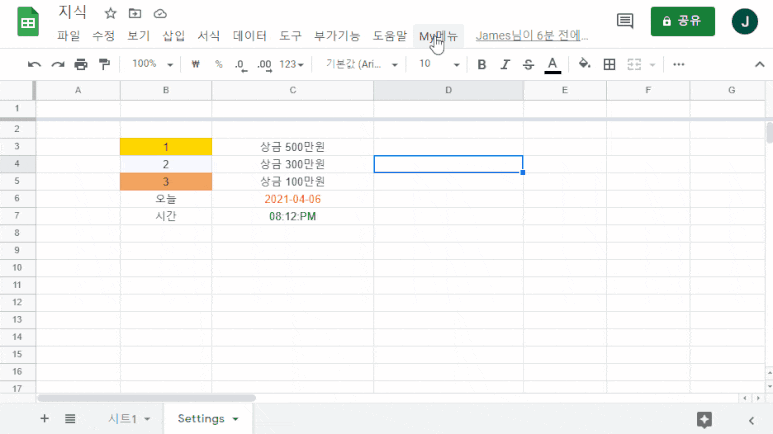Toggle italic formatting
773x434 pixels.
pyautogui.click(x=505, y=65)
